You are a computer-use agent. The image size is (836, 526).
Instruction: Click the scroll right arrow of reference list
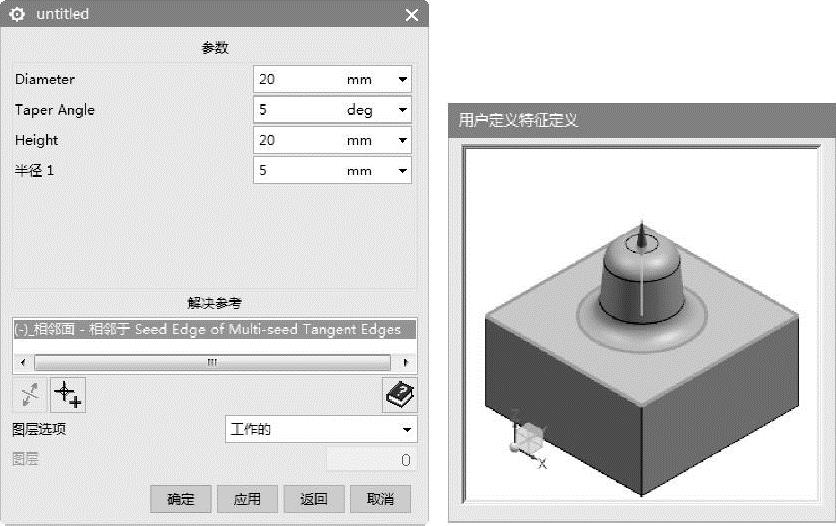pos(405,362)
